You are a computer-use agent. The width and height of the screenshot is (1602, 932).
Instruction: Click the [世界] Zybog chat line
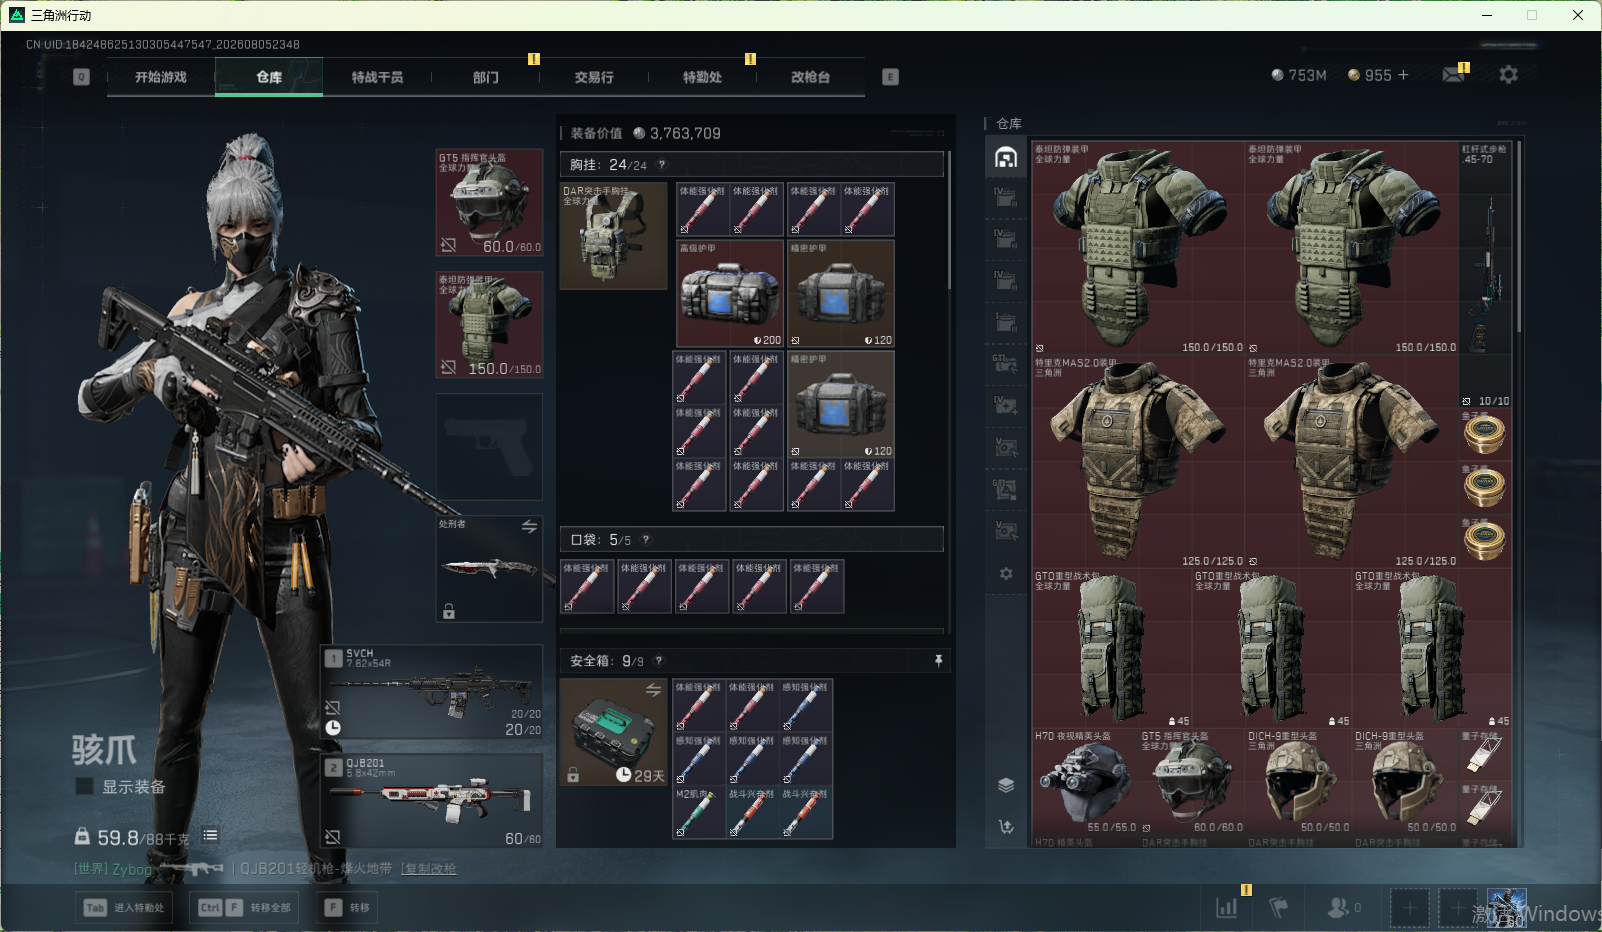(x=113, y=869)
